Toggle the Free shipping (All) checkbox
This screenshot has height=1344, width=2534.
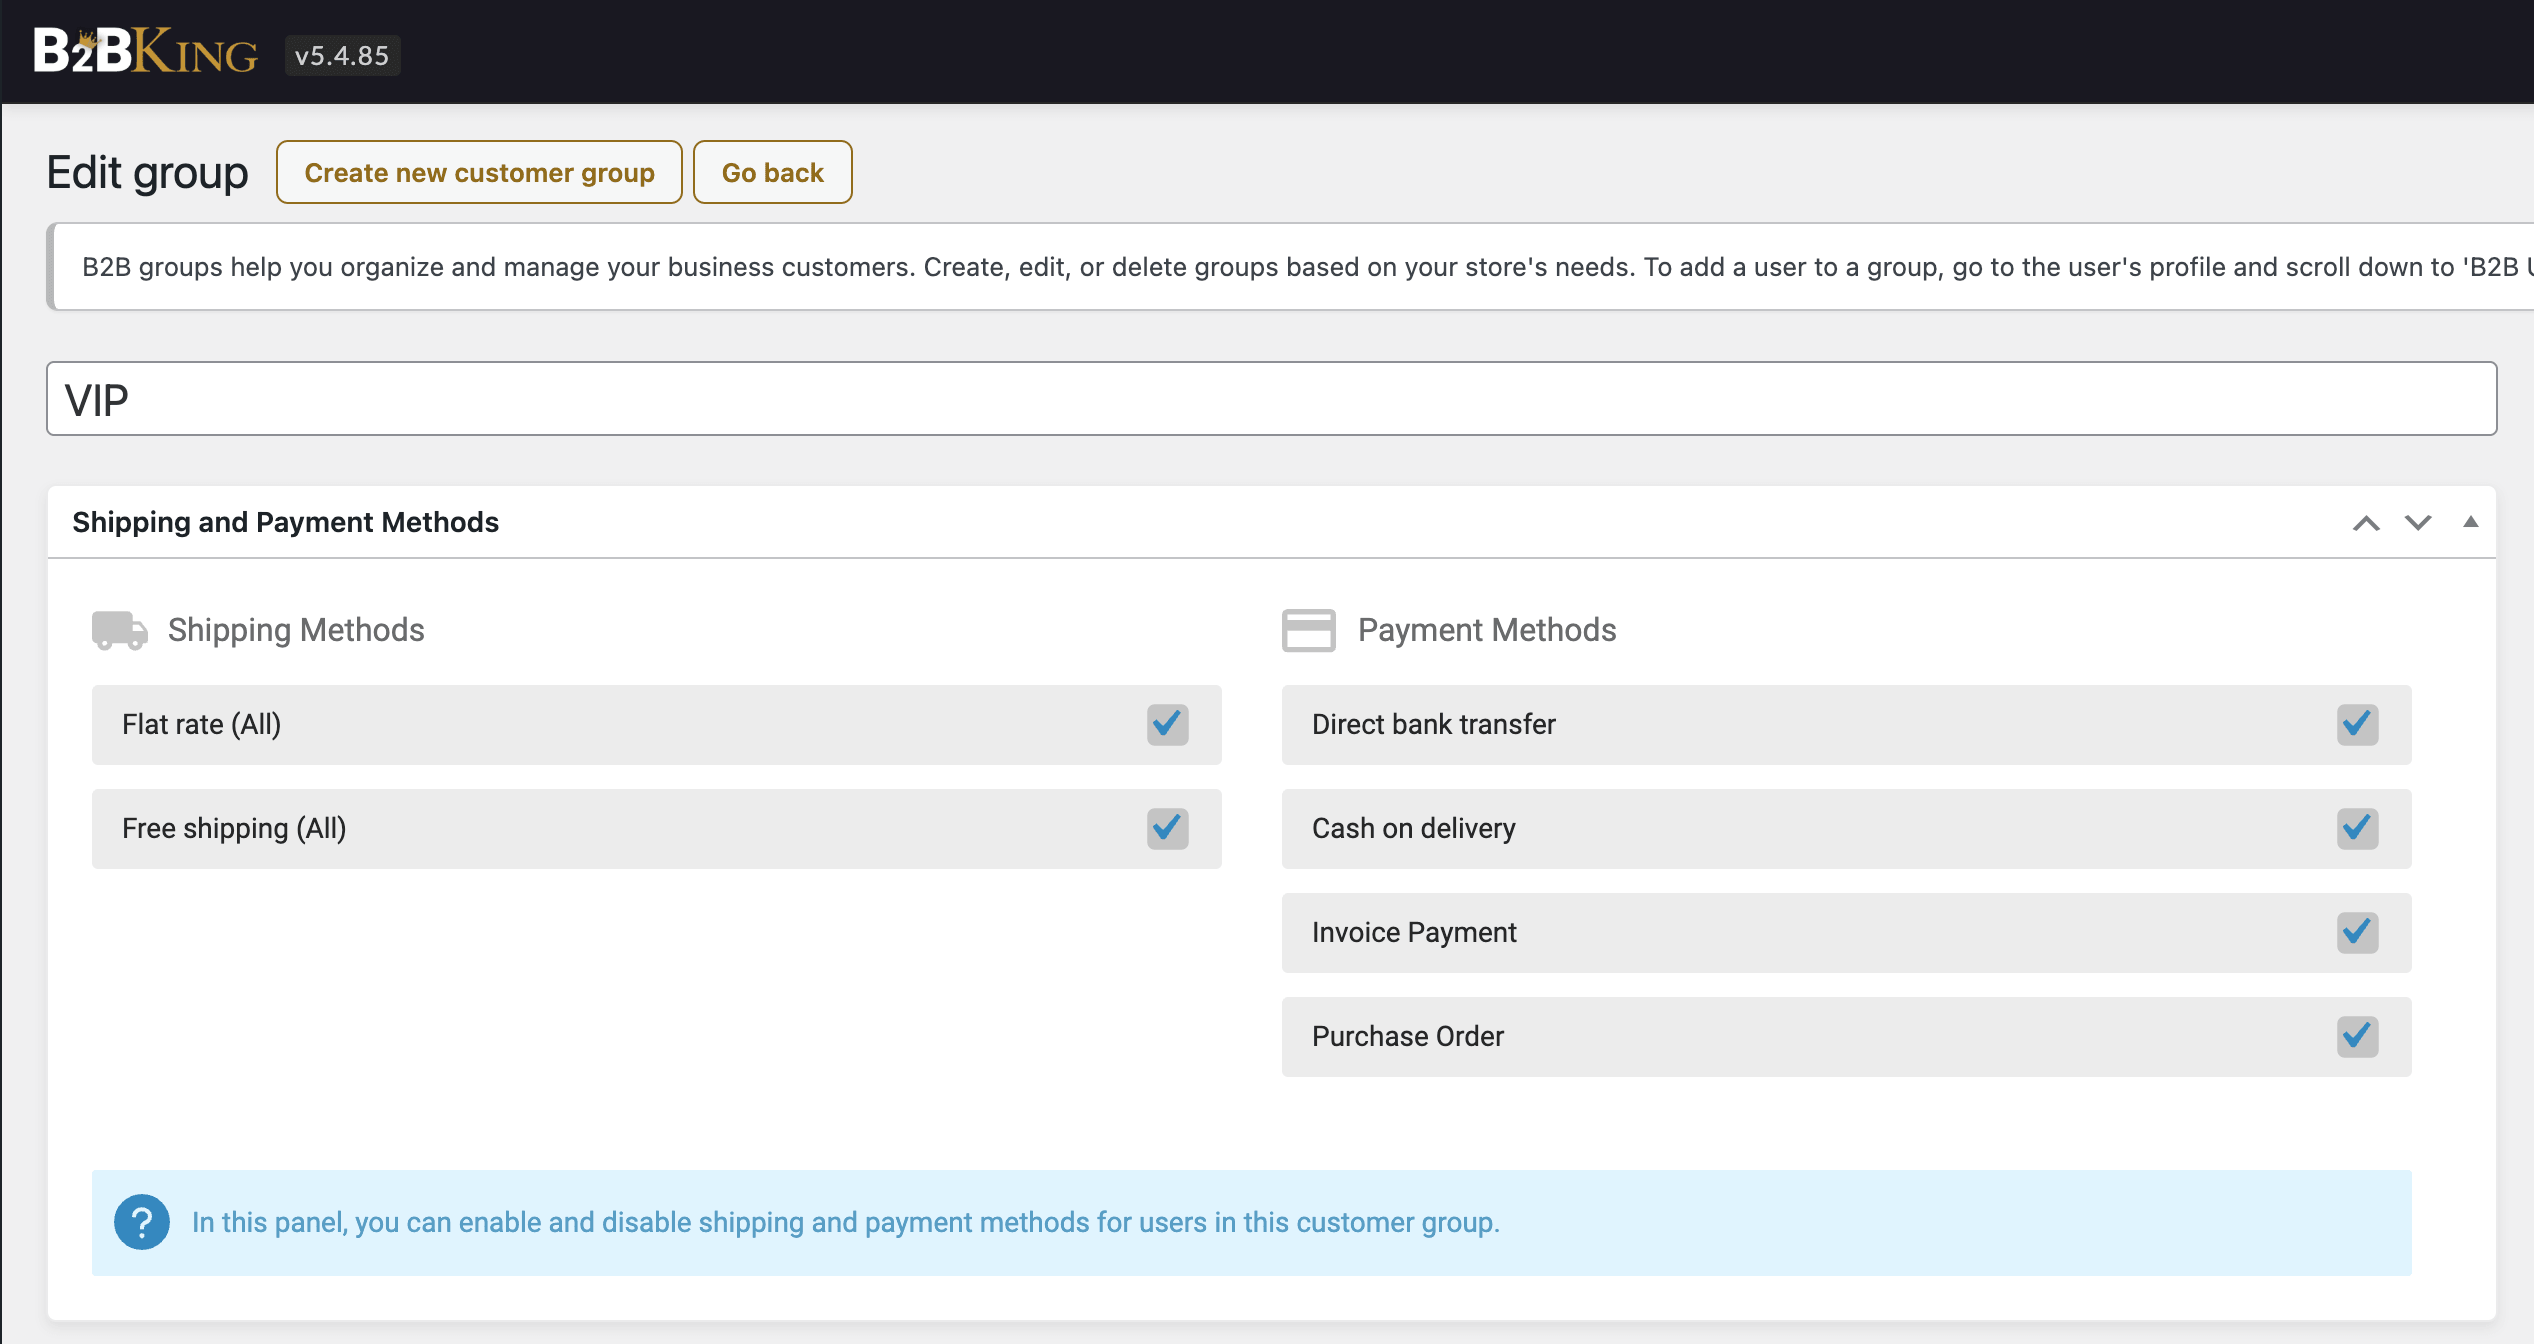tap(1167, 828)
